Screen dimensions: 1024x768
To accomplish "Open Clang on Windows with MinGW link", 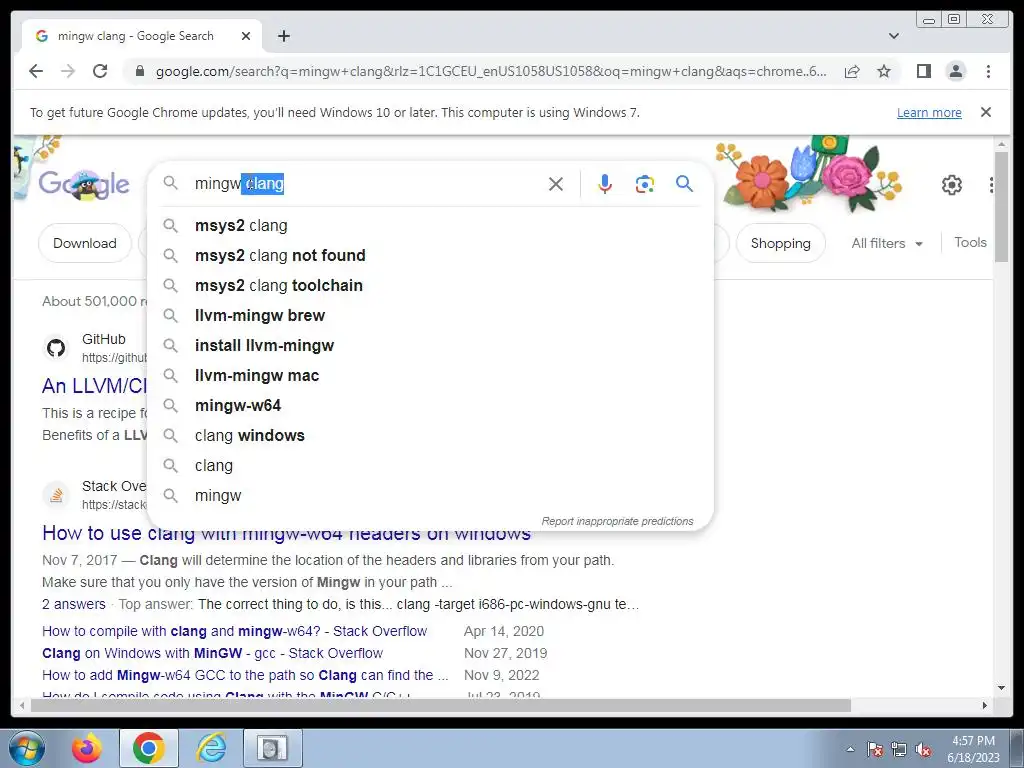I will (x=212, y=653).
